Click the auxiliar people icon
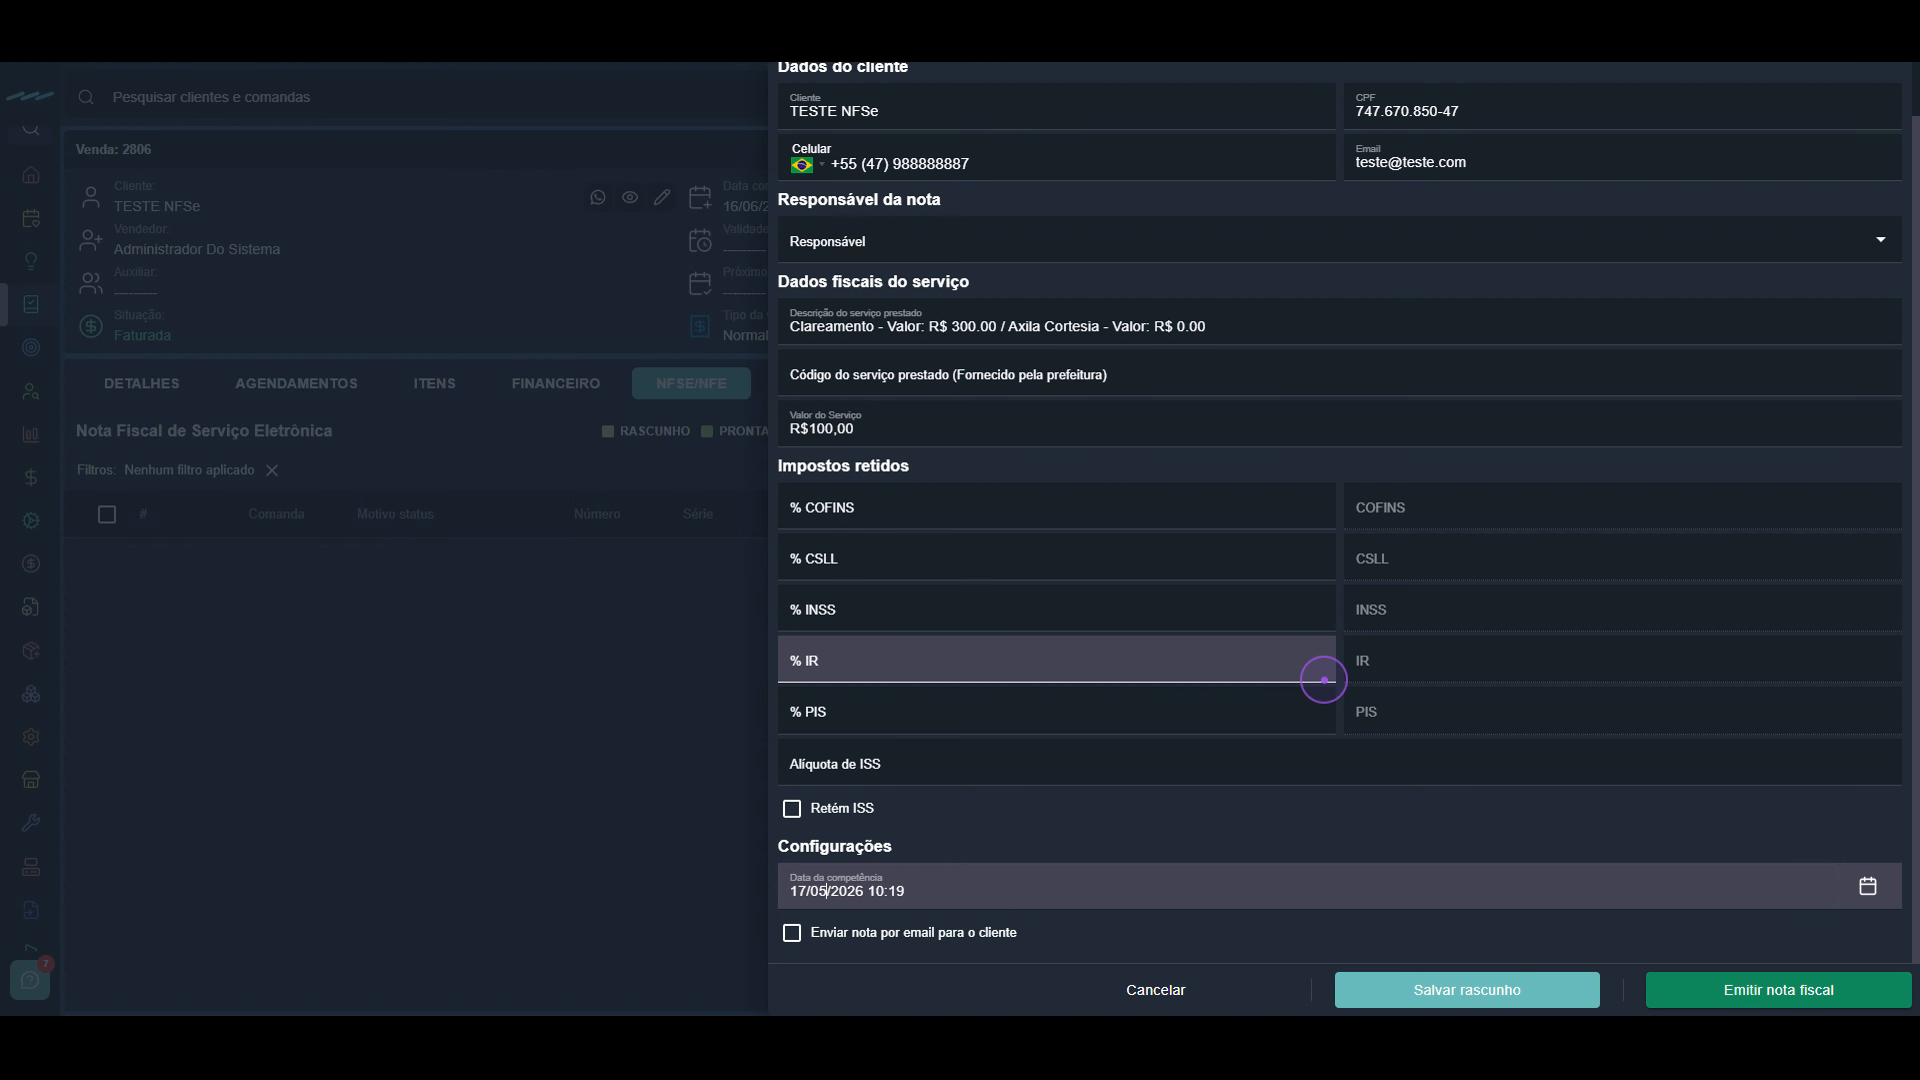The width and height of the screenshot is (1920, 1080). [x=91, y=283]
